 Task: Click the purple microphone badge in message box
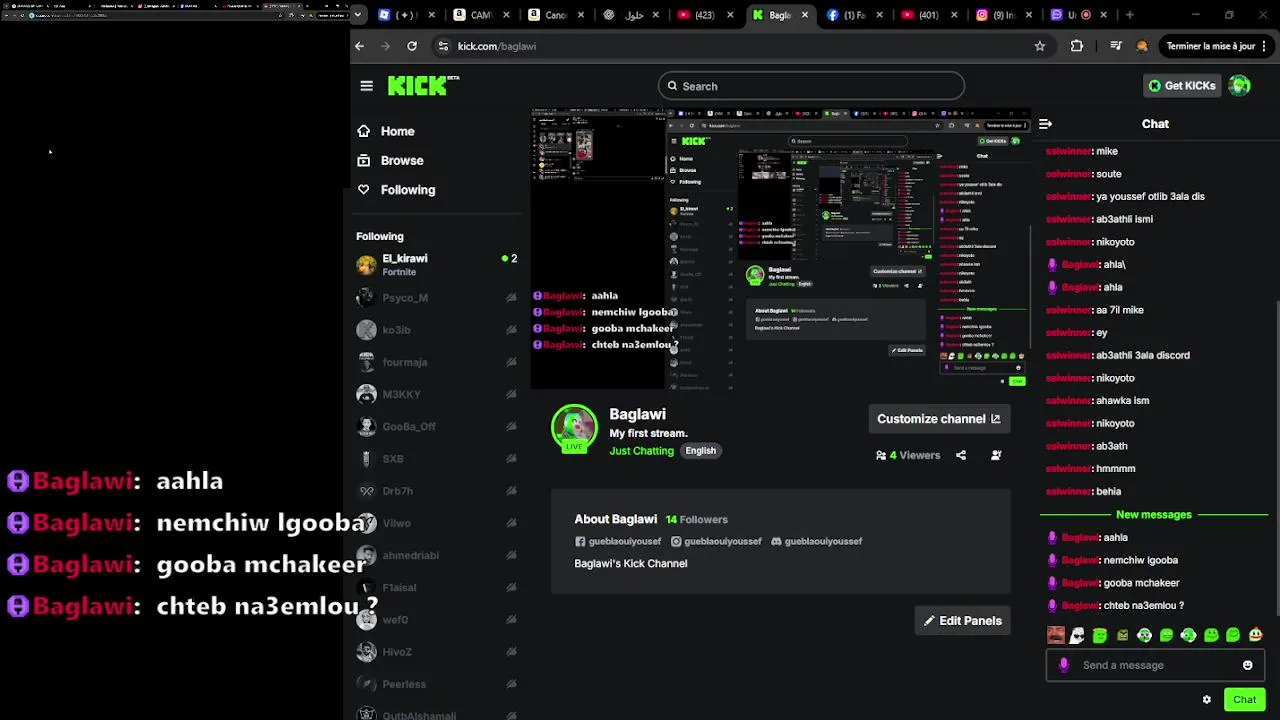1063,665
